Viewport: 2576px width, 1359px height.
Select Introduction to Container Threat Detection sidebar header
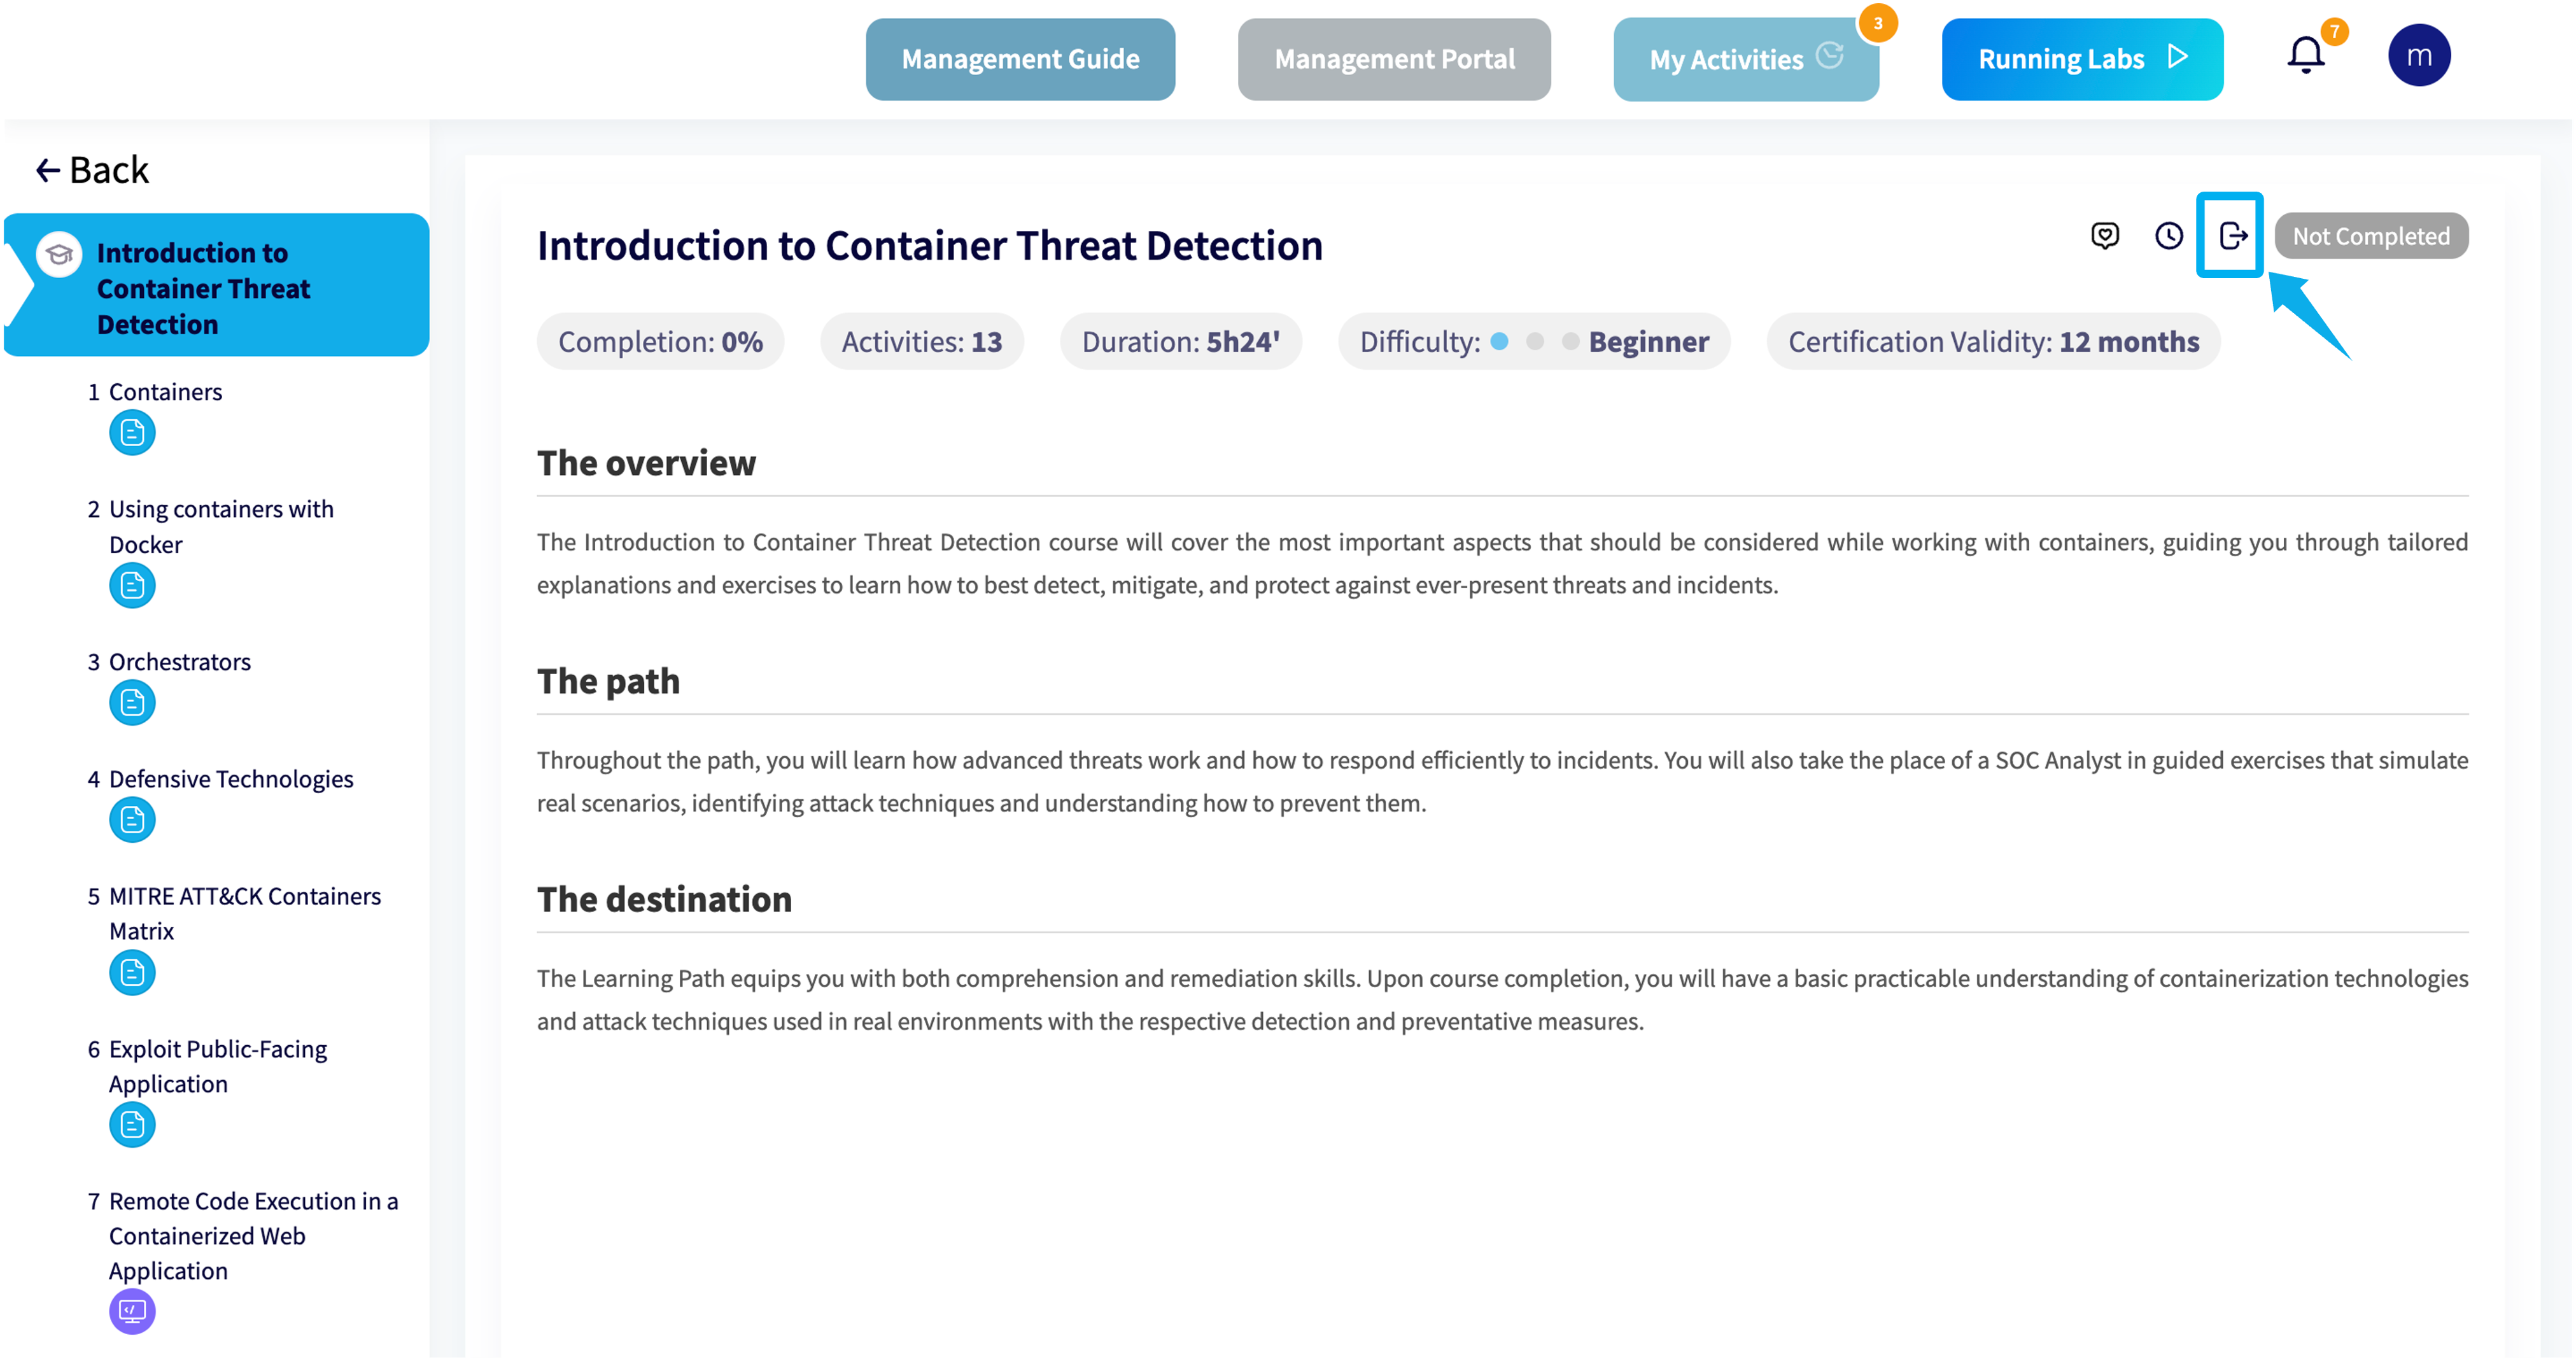(217, 285)
